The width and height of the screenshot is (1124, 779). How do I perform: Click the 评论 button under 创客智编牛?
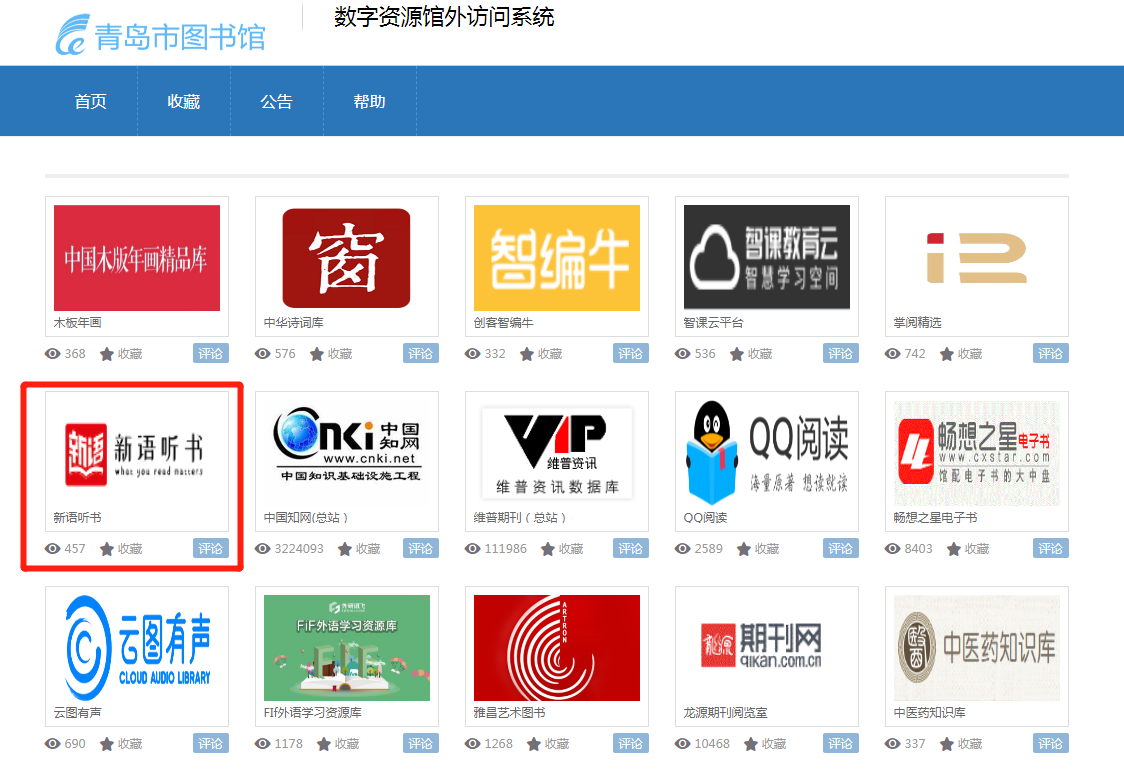pyautogui.click(x=631, y=353)
